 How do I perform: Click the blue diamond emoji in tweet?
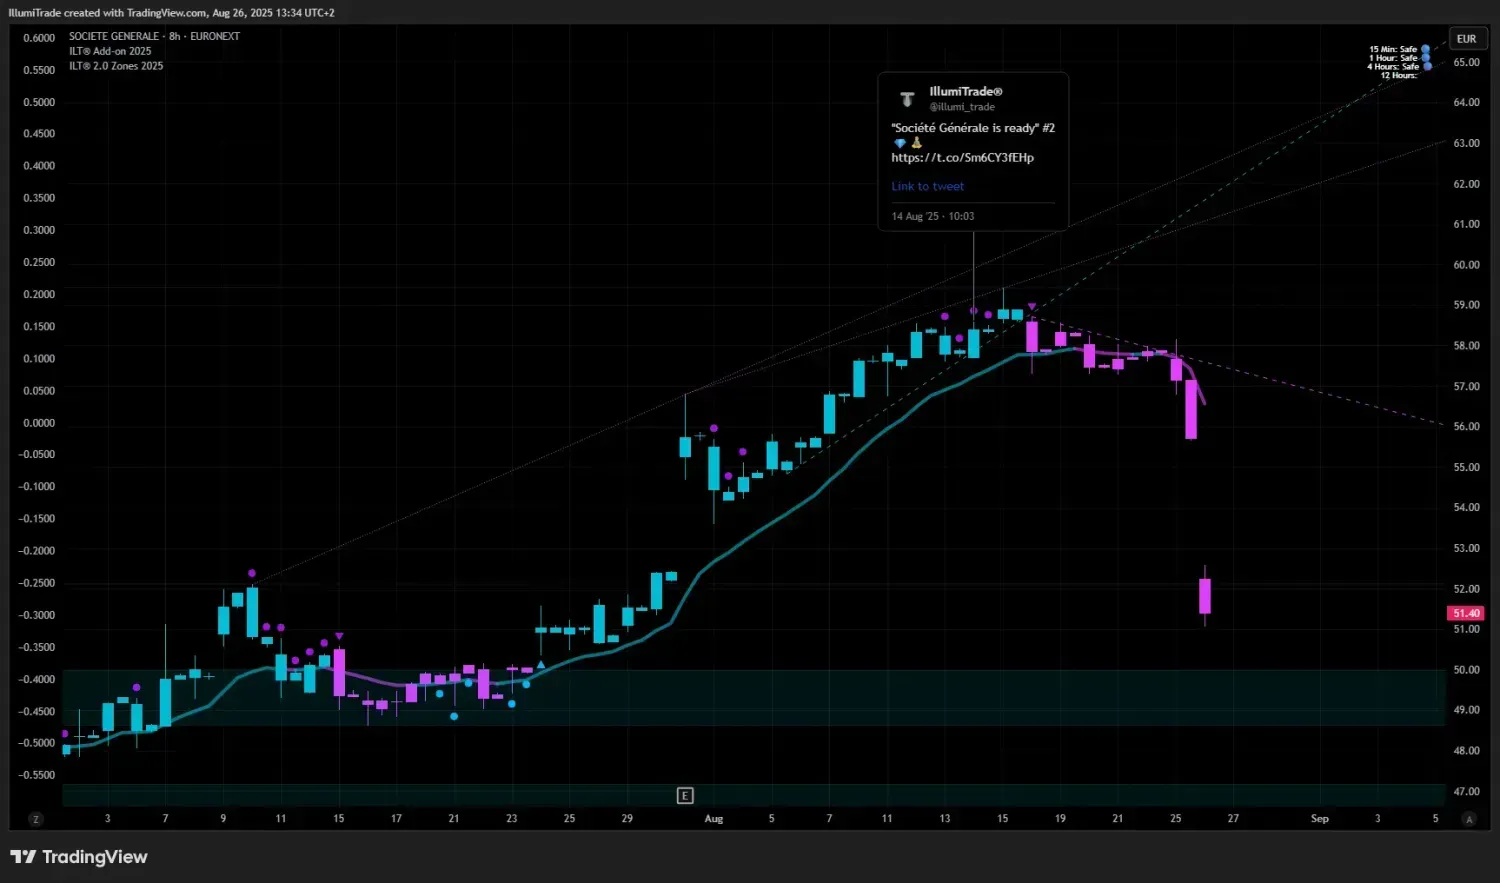click(899, 143)
